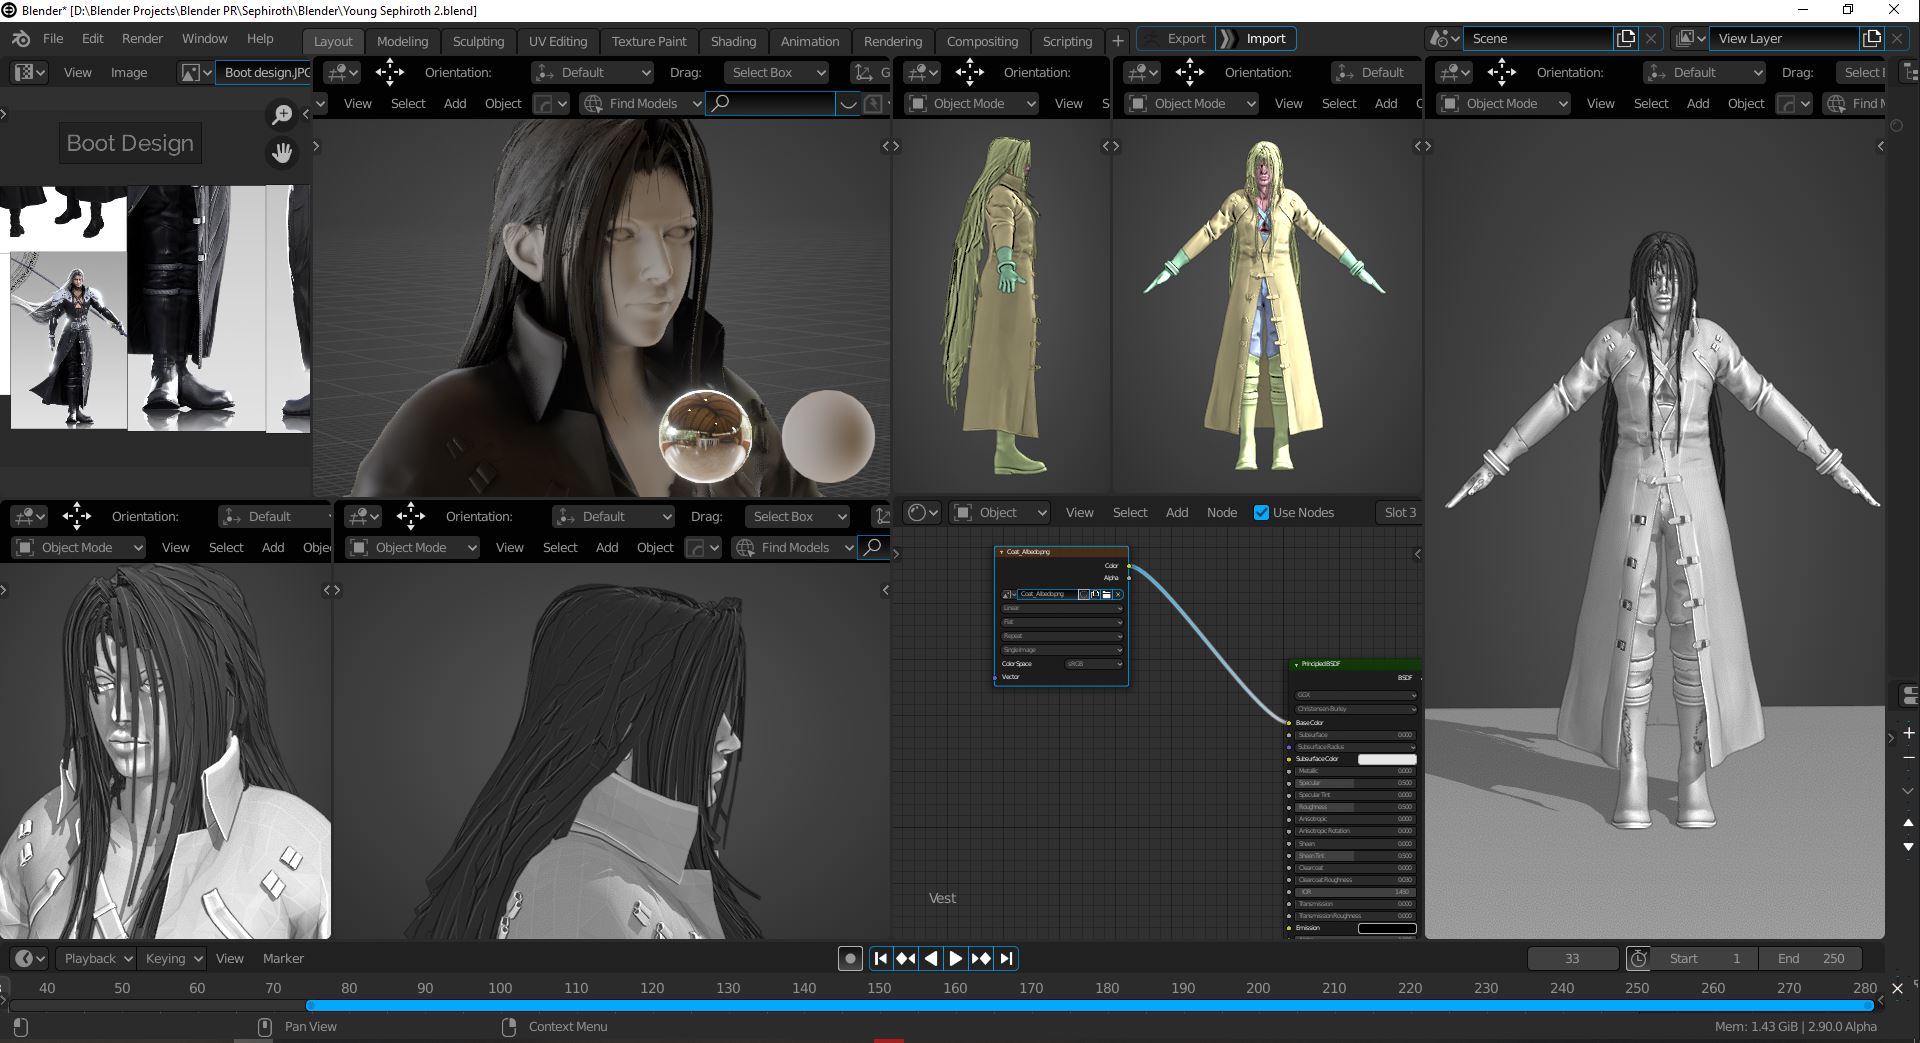Open the Render menu
Viewport: 1920px width, 1043px height.
(142, 38)
